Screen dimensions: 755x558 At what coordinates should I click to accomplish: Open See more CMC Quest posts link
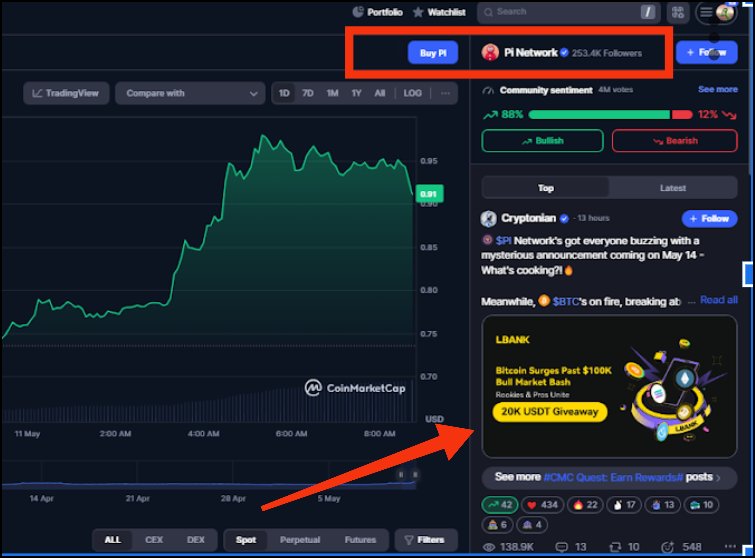[x=609, y=477]
